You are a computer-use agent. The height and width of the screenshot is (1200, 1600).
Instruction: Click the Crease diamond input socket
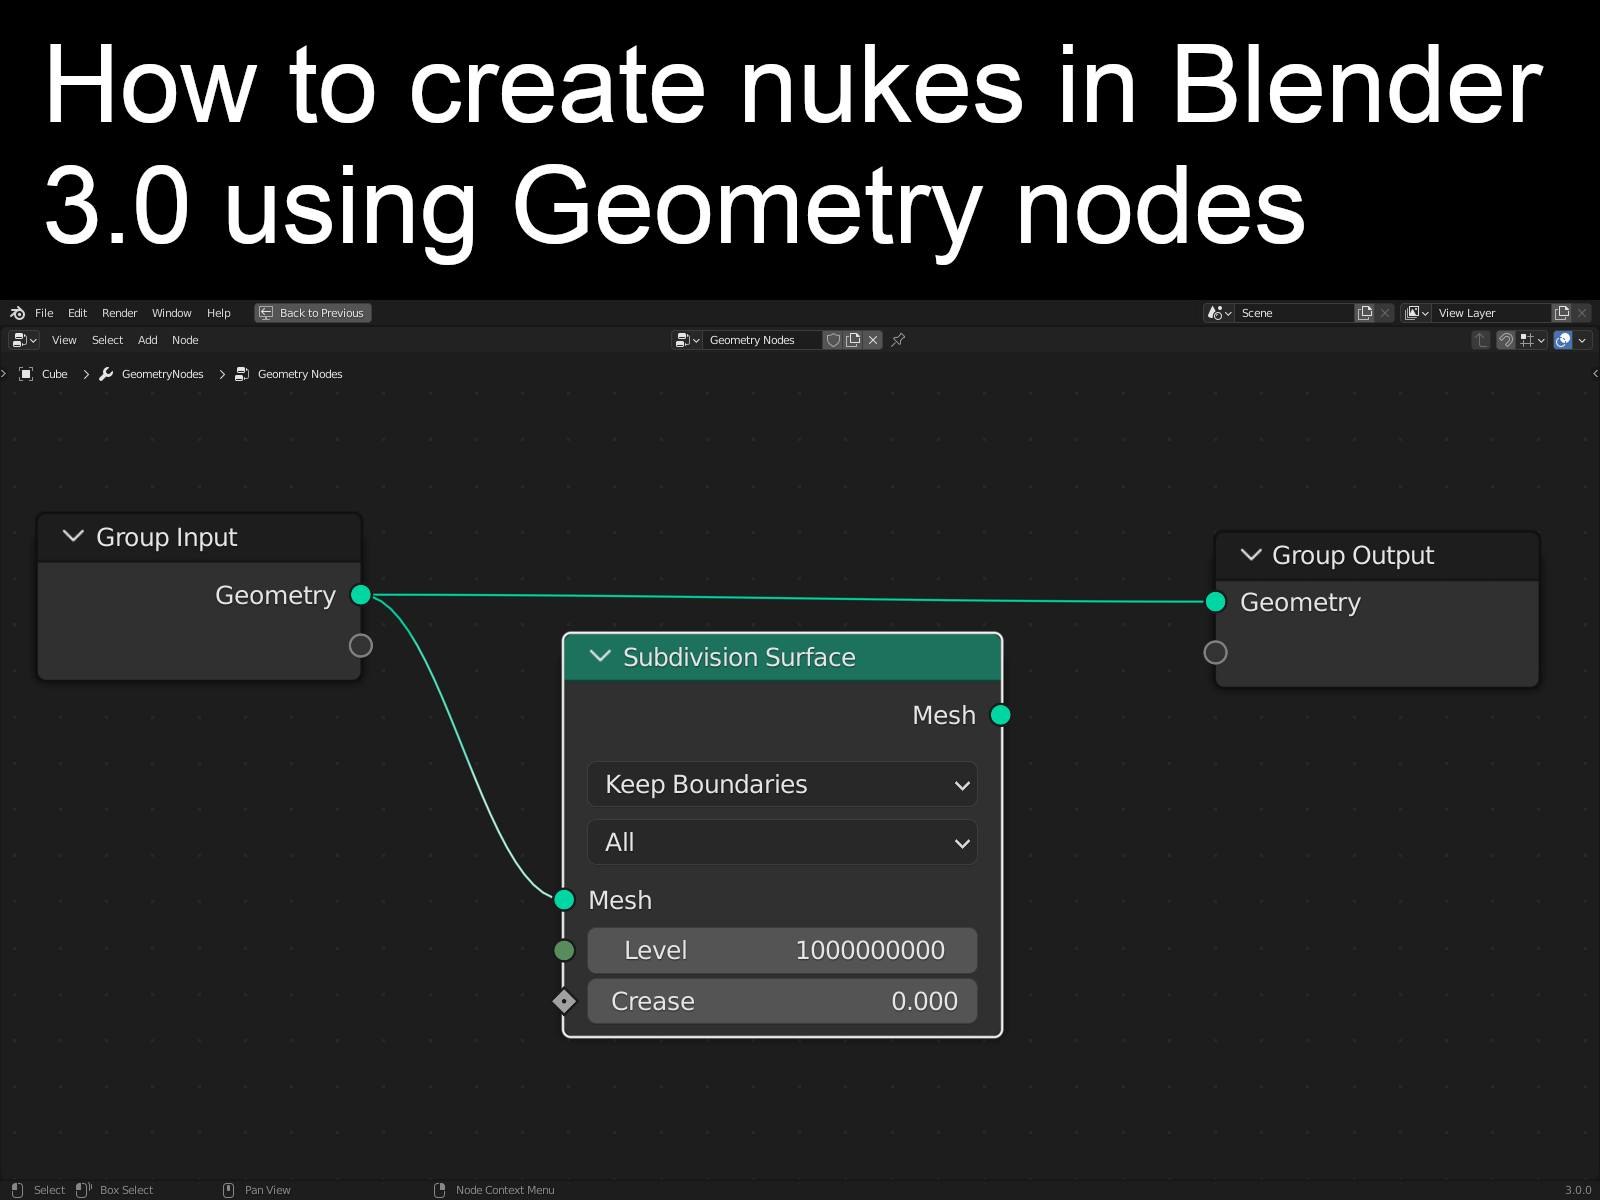click(564, 1001)
